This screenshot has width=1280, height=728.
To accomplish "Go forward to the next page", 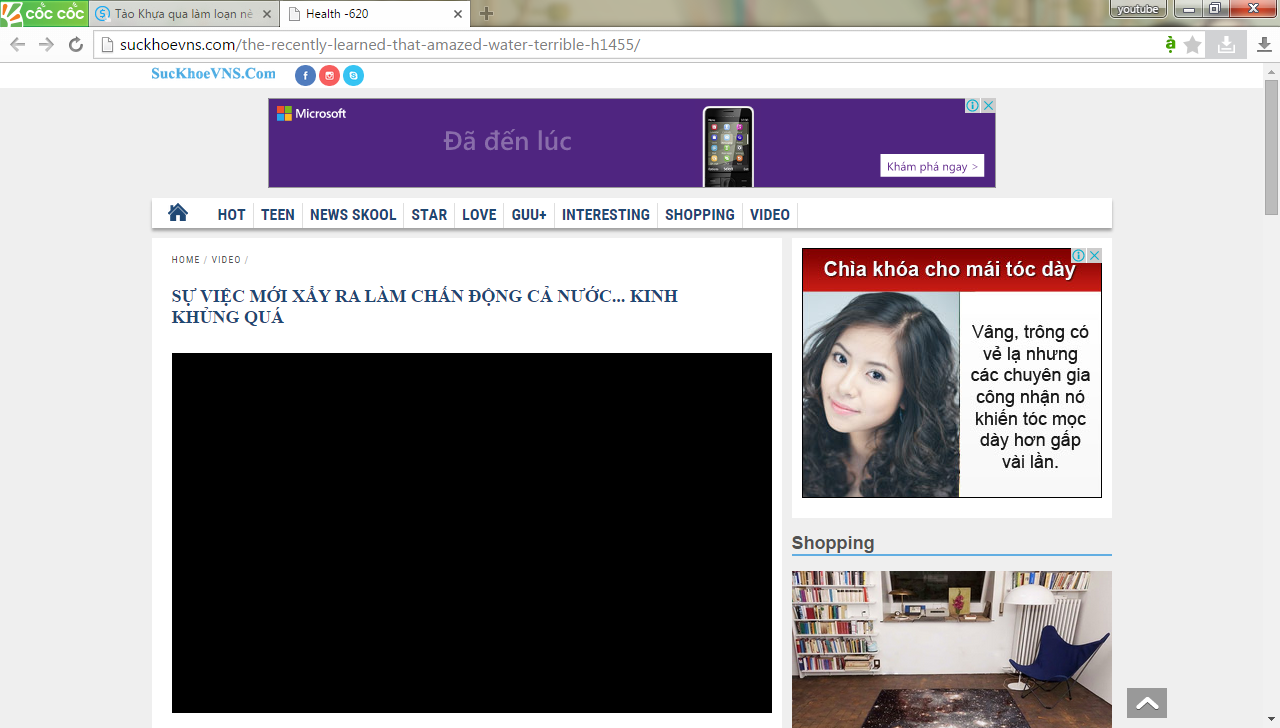I will tap(46, 44).
